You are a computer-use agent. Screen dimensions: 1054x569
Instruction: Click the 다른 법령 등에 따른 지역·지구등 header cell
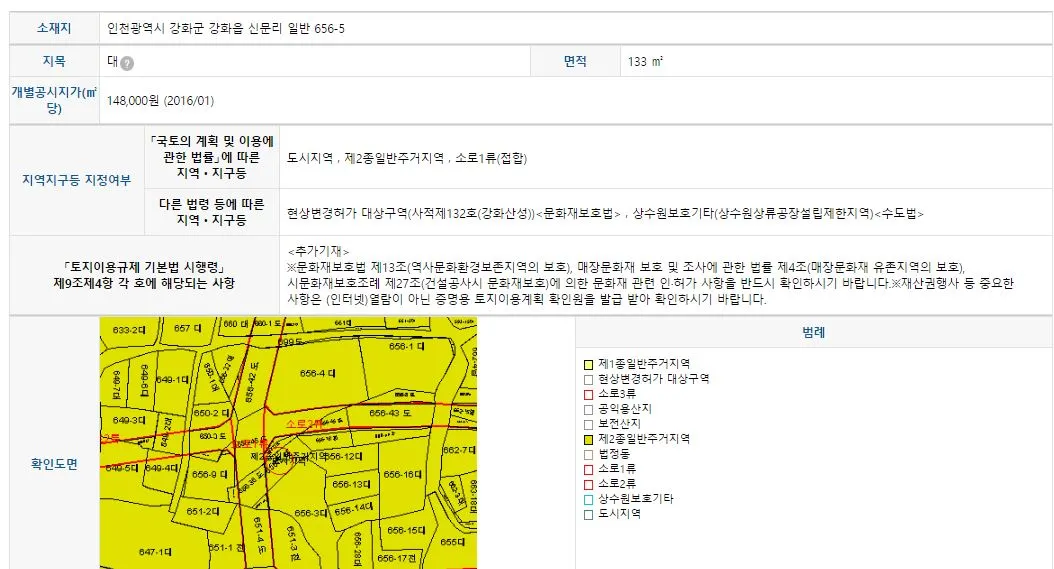click(212, 212)
